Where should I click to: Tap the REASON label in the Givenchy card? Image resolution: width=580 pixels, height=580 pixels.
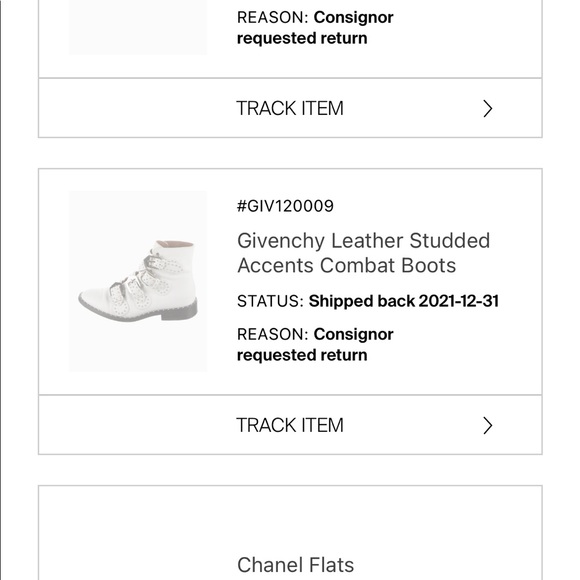pos(272,334)
